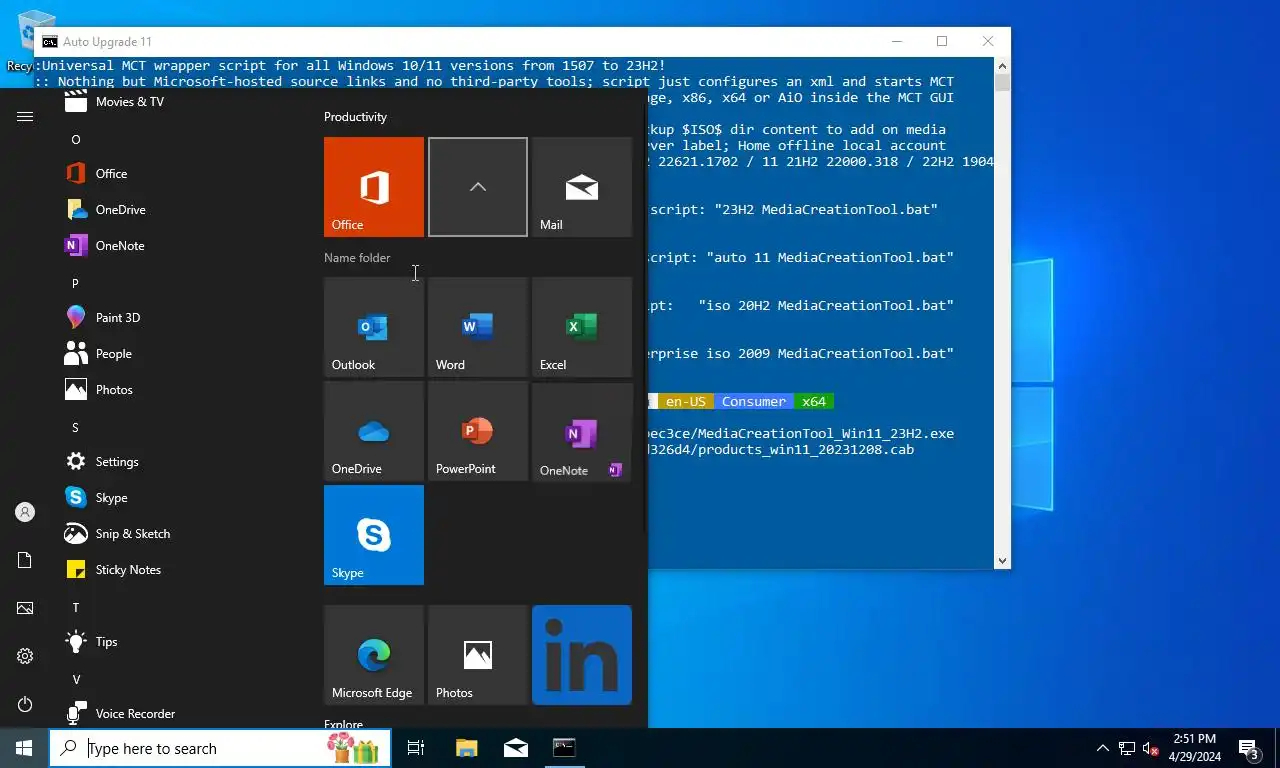Open Movies & TV app
Viewport: 1280px width, 768px height.
coord(182,102)
